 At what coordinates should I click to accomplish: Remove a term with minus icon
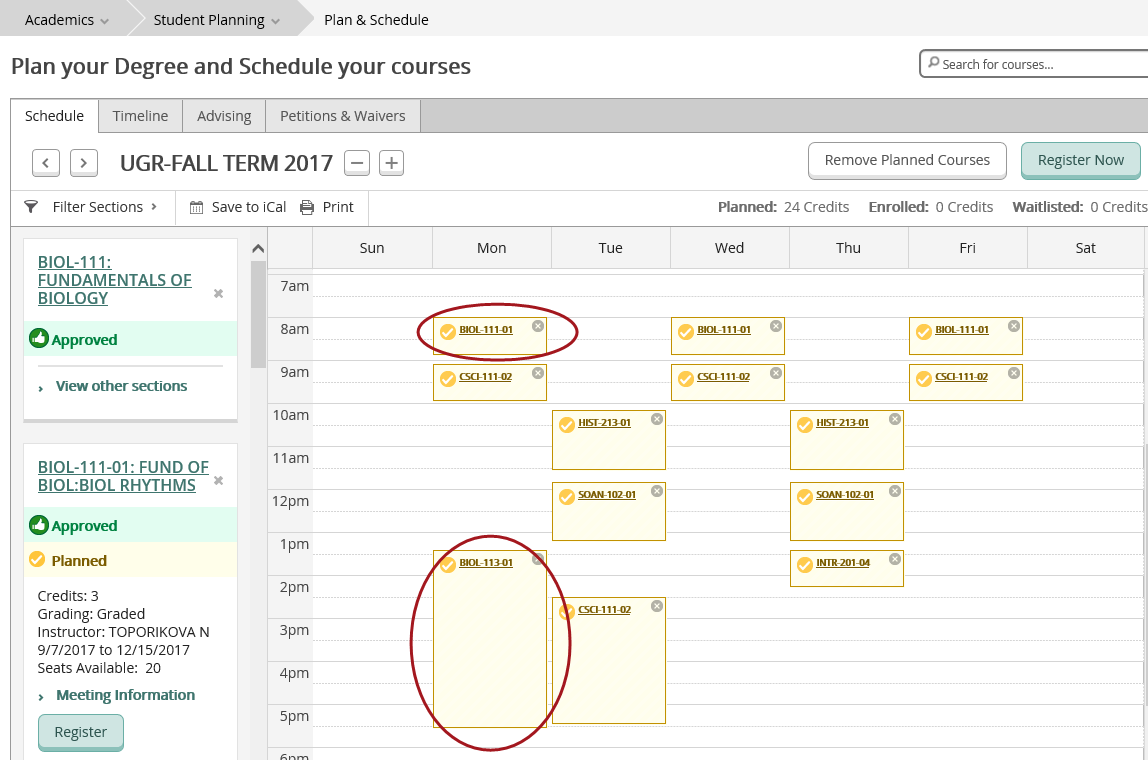pyautogui.click(x=357, y=163)
